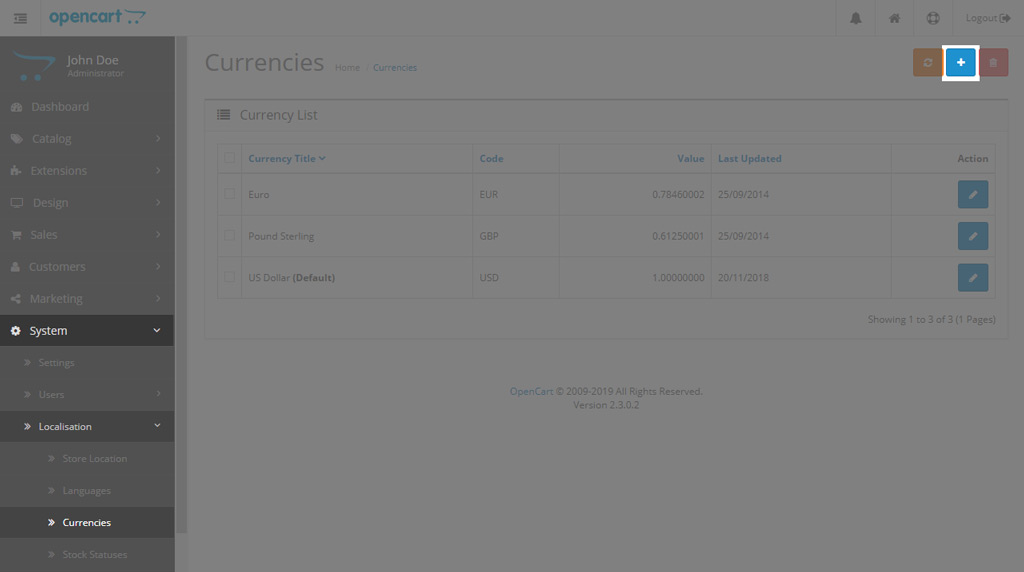Expand the Users submenu

87,394
